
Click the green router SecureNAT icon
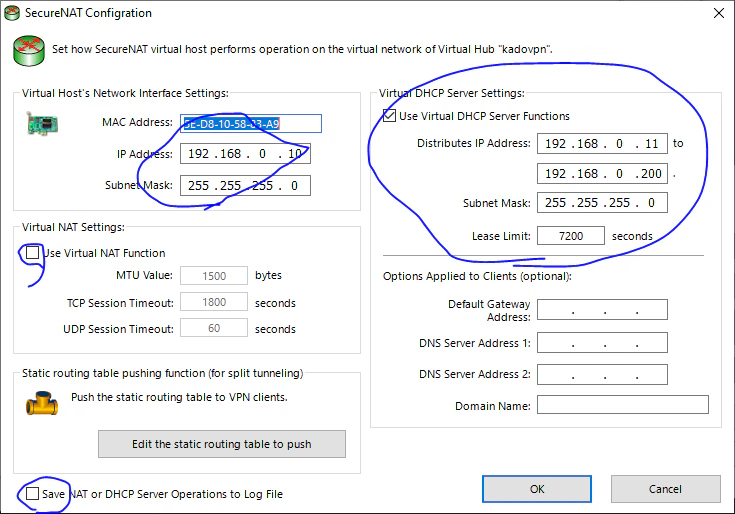click(29, 51)
